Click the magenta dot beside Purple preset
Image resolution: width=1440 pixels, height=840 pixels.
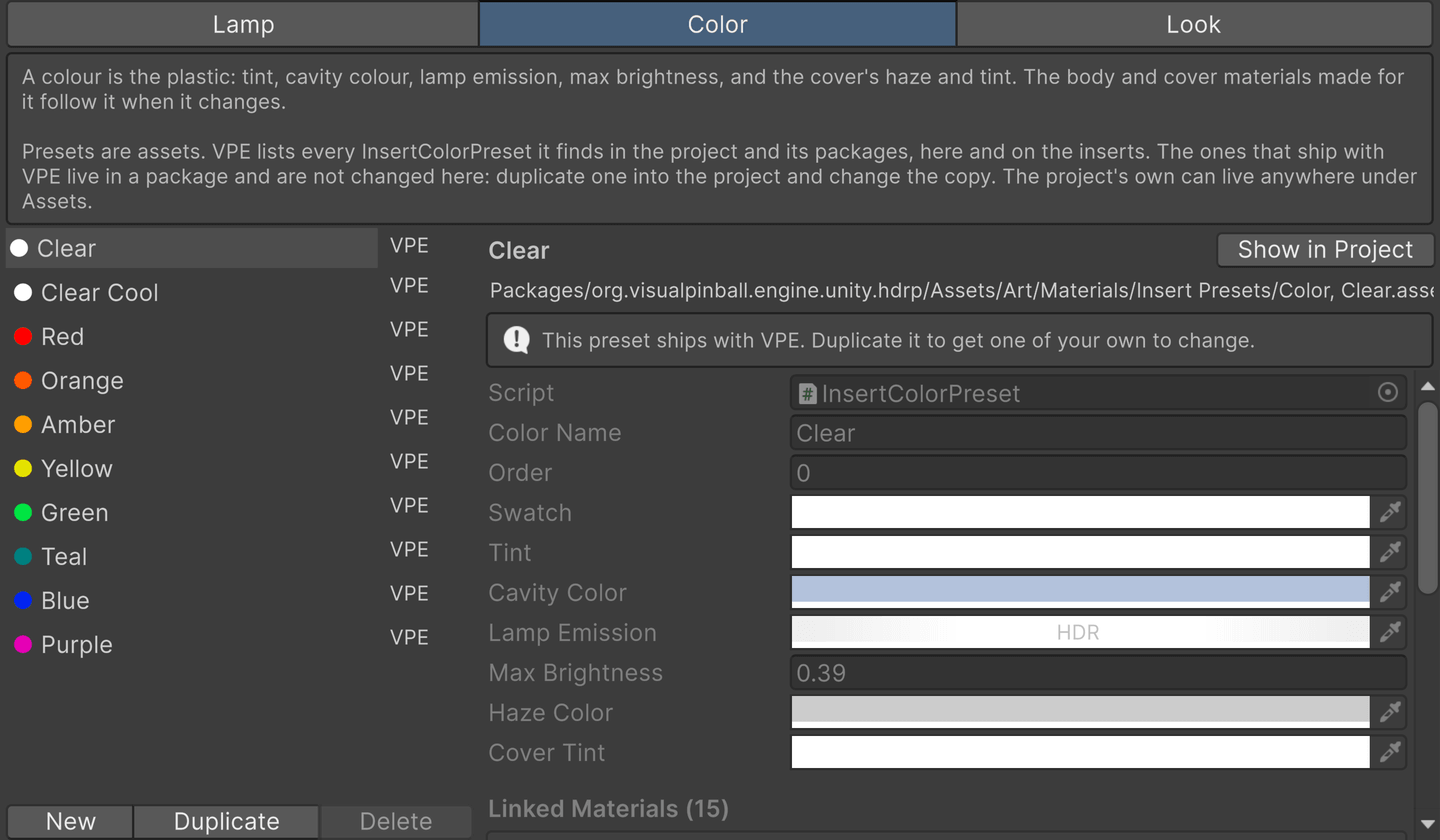[23, 645]
